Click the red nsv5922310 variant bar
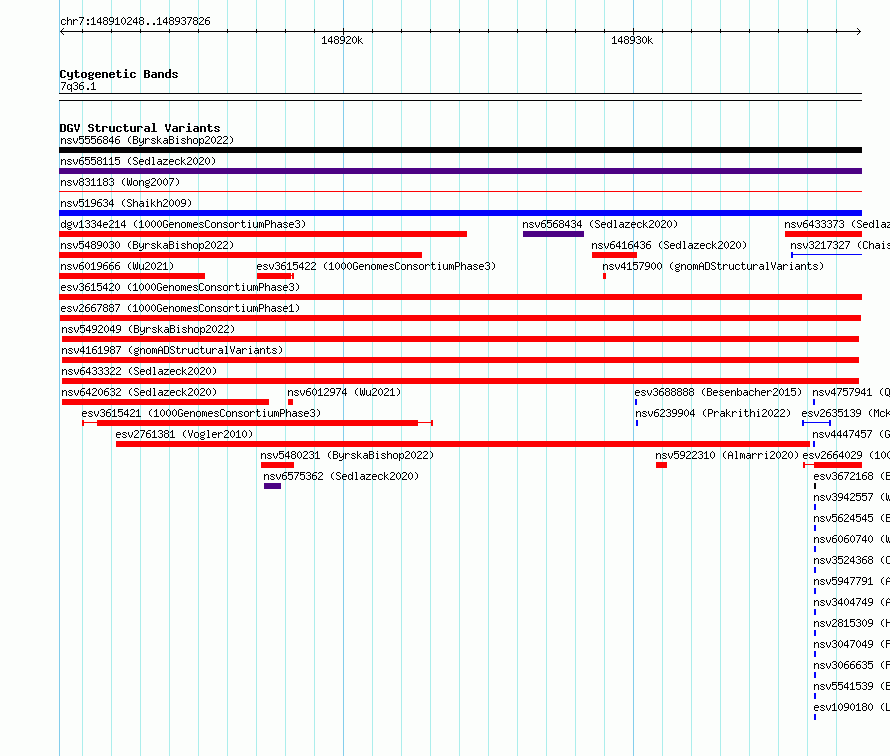This screenshot has width=890, height=756. [x=661, y=465]
